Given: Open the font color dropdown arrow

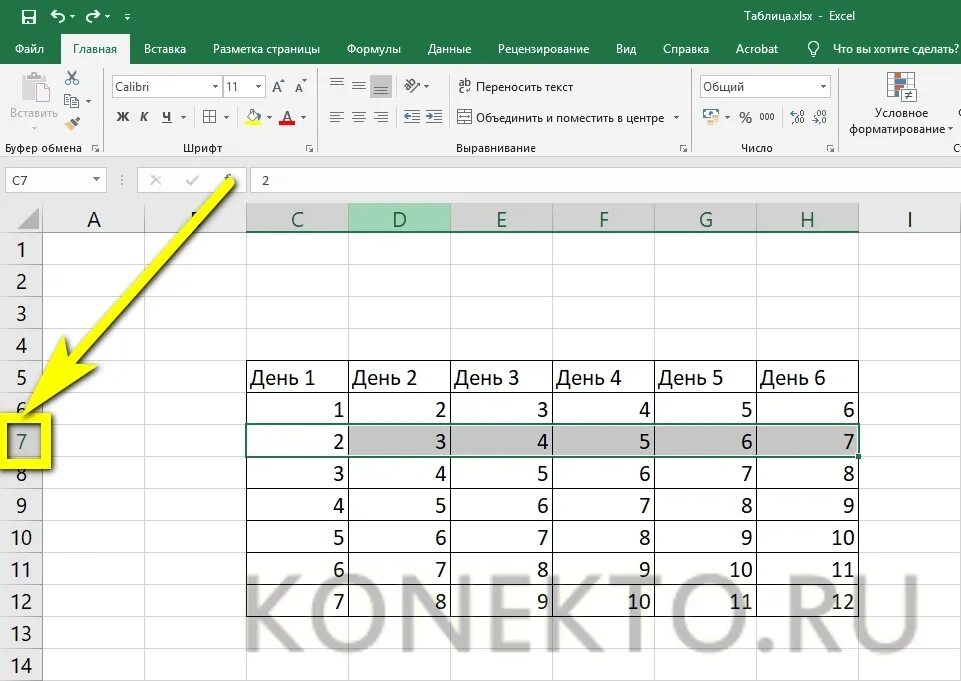Looking at the screenshot, I should pyautogui.click(x=303, y=117).
